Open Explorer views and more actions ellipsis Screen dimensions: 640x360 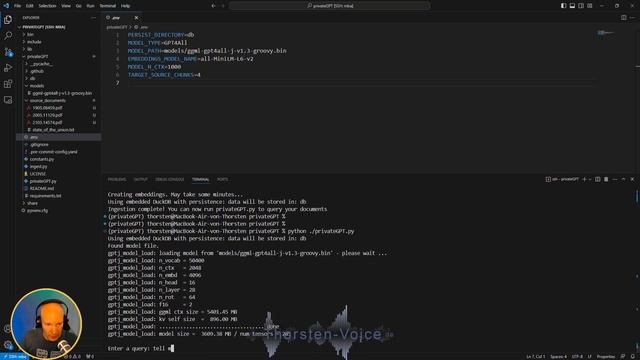click(93, 18)
